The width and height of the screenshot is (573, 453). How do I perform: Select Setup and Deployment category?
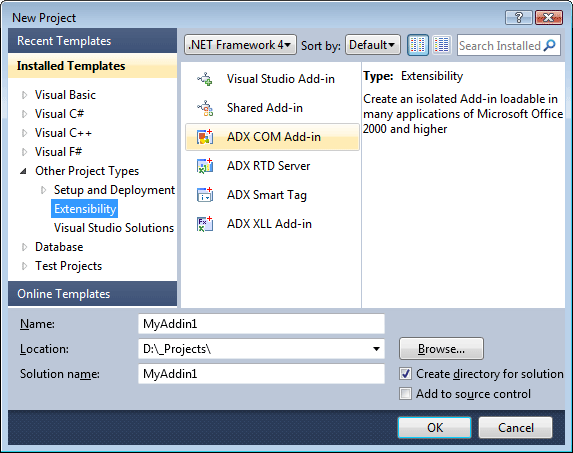(x=114, y=190)
